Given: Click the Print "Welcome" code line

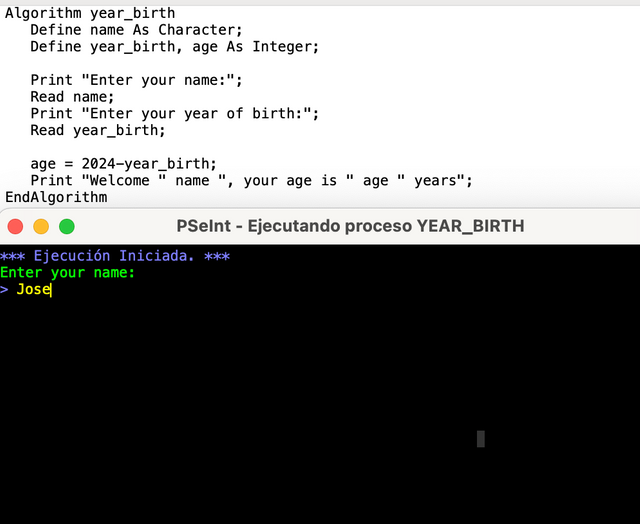Looking at the screenshot, I should coord(250,180).
